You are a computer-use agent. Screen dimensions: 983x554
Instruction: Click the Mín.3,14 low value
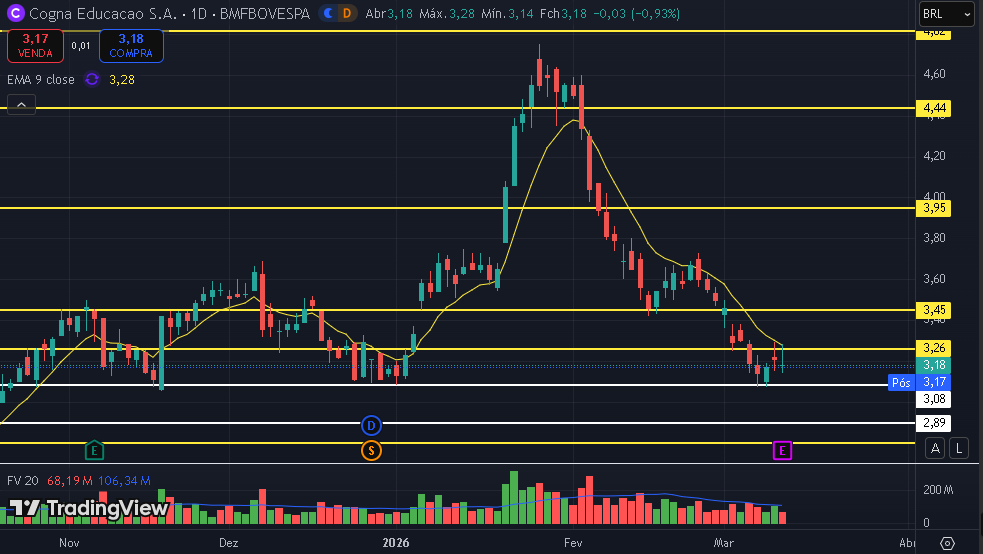coord(507,14)
